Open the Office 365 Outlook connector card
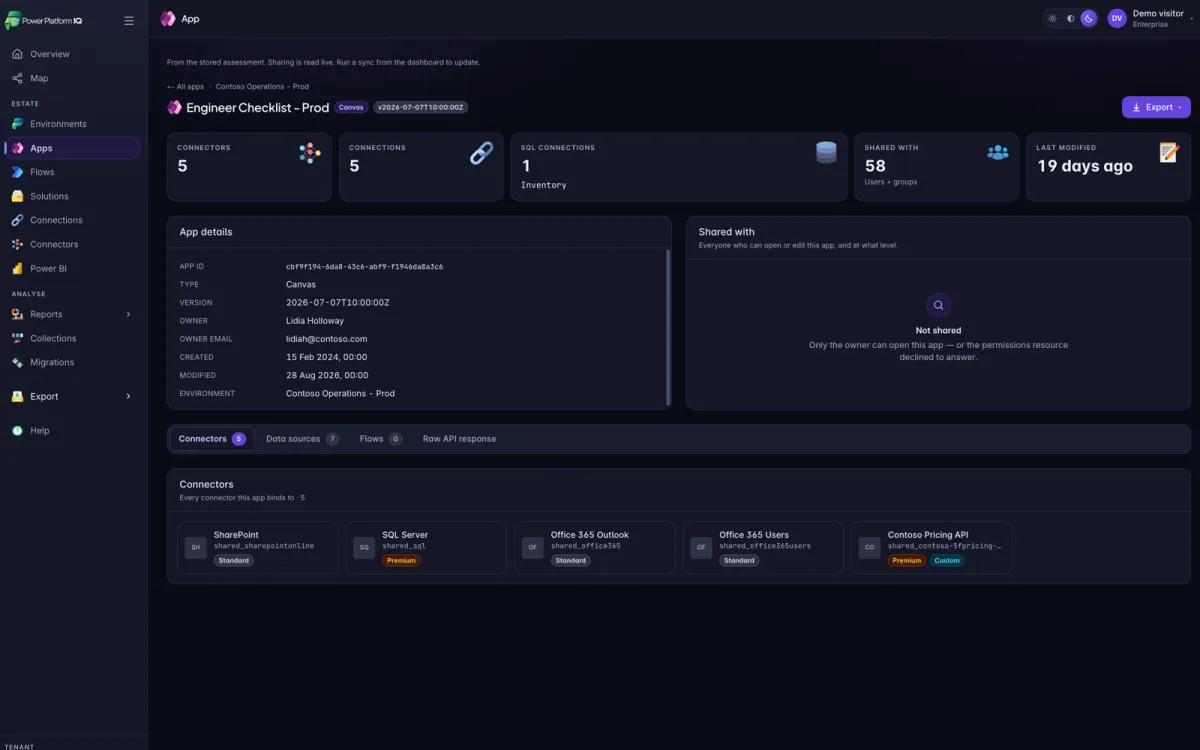The width and height of the screenshot is (1200, 750). pyautogui.click(x=594, y=547)
